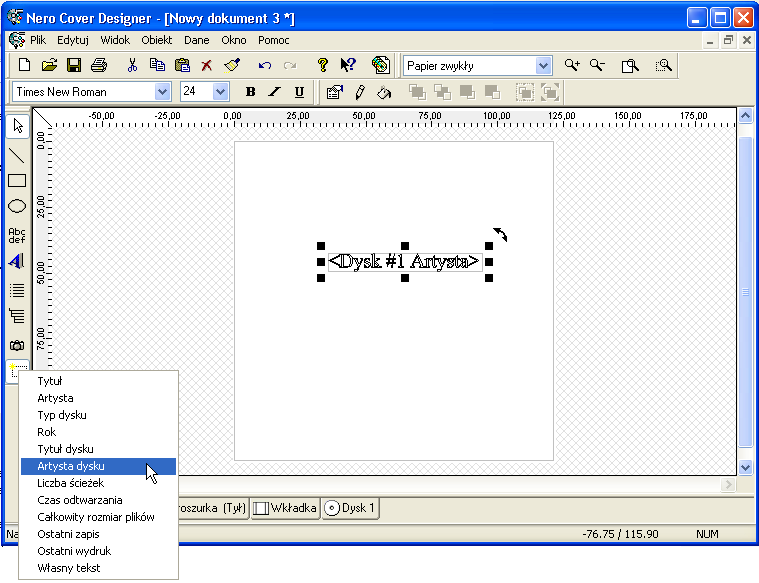Switch to the Wkładka tab
Viewport: 759px width, 583px height.
pyautogui.click(x=285, y=508)
